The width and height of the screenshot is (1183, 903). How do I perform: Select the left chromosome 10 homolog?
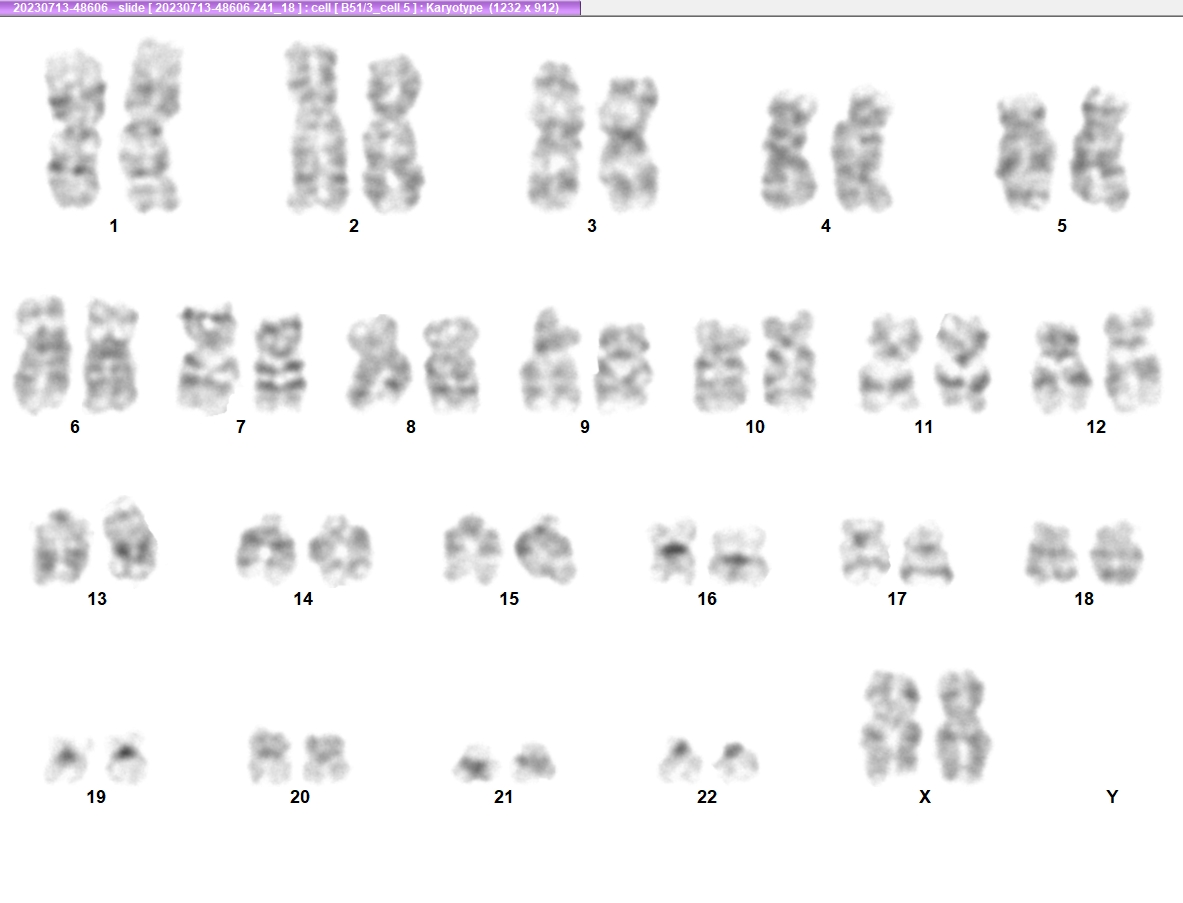pyautogui.click(x=721, y=366)
